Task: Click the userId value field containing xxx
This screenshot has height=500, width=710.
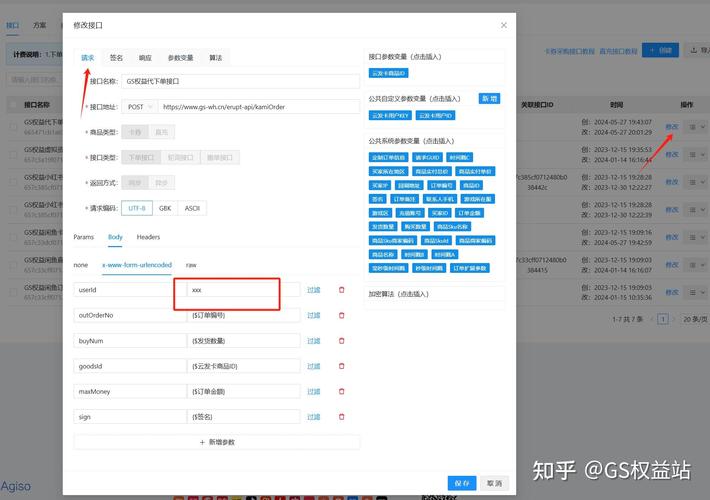Action: tap(232, 290)
